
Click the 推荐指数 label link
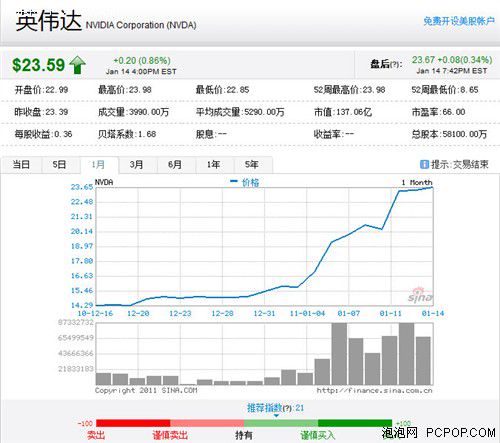265,408
